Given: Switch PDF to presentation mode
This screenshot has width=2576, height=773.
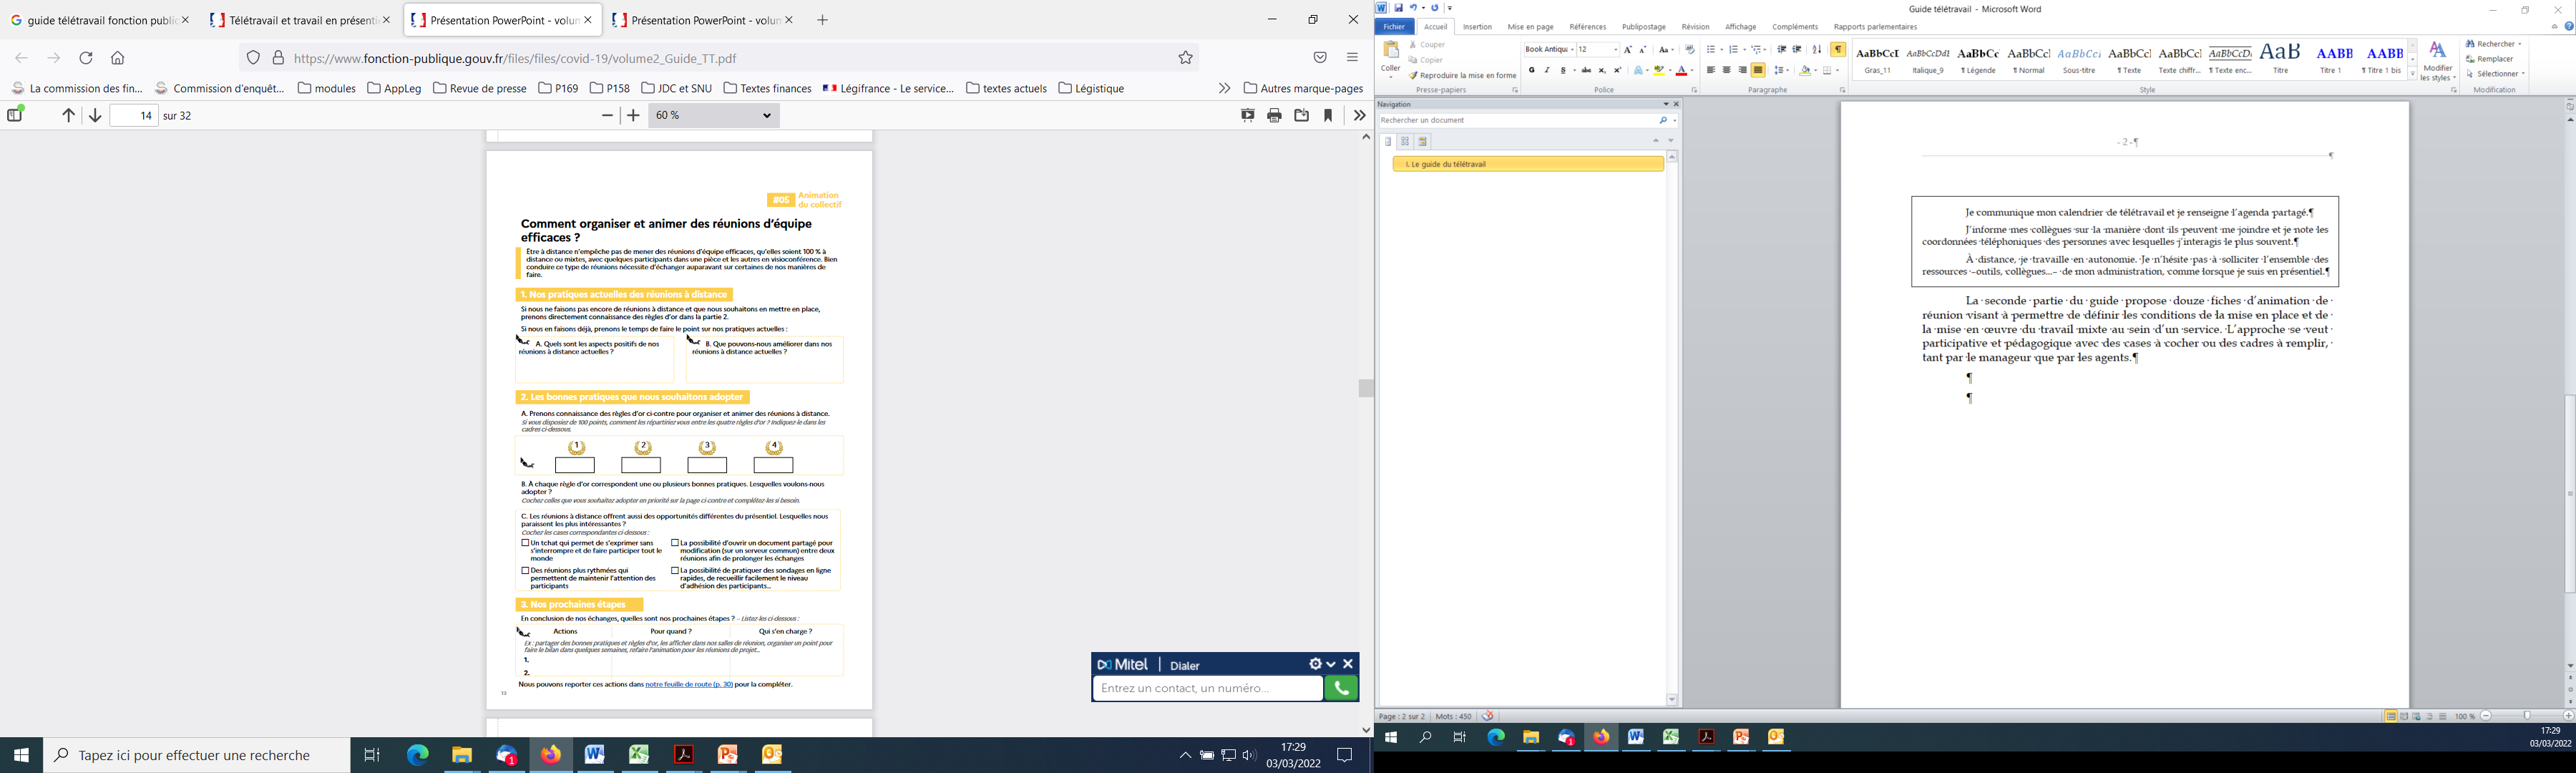Looking at the screenshot, I should [x=1247, y=116].
